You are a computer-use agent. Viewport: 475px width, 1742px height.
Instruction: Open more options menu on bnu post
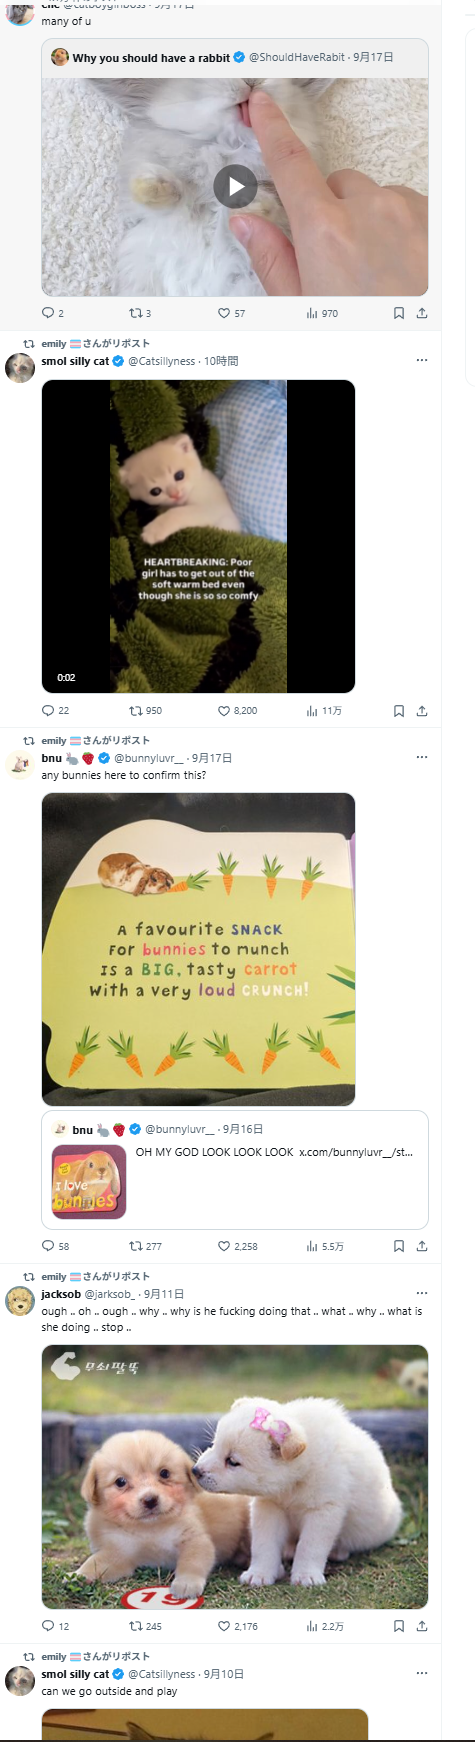[422, 757]
